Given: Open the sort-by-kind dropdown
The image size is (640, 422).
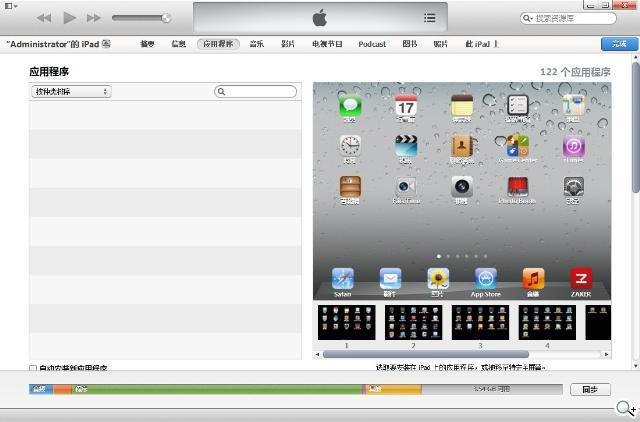Looking at the screenshot, I should (71, 91).
